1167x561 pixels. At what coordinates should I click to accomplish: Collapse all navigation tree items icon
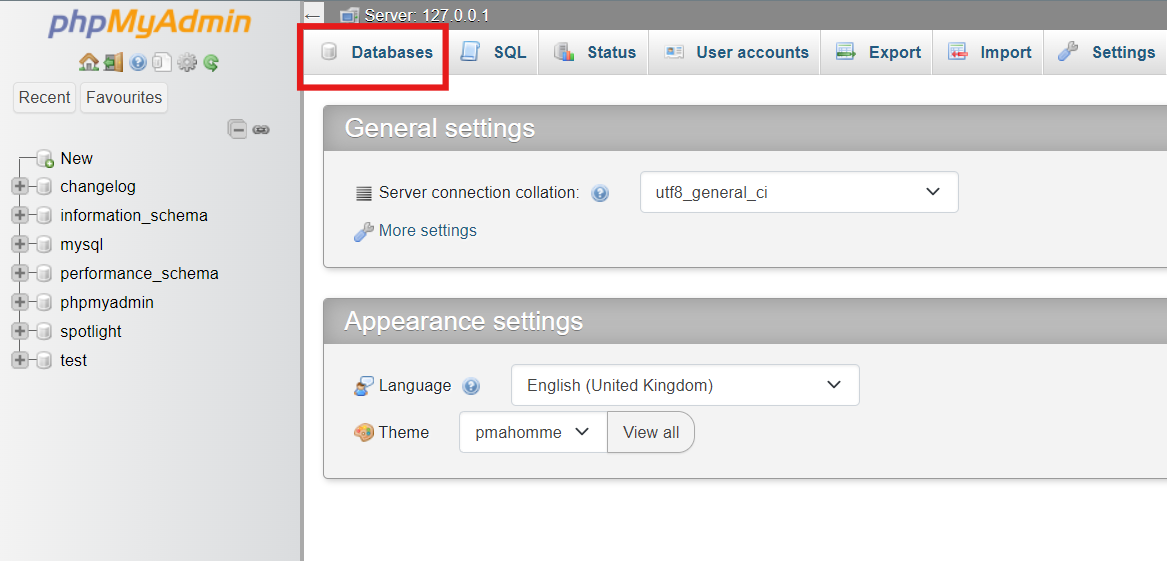click(x=237, y=129)
